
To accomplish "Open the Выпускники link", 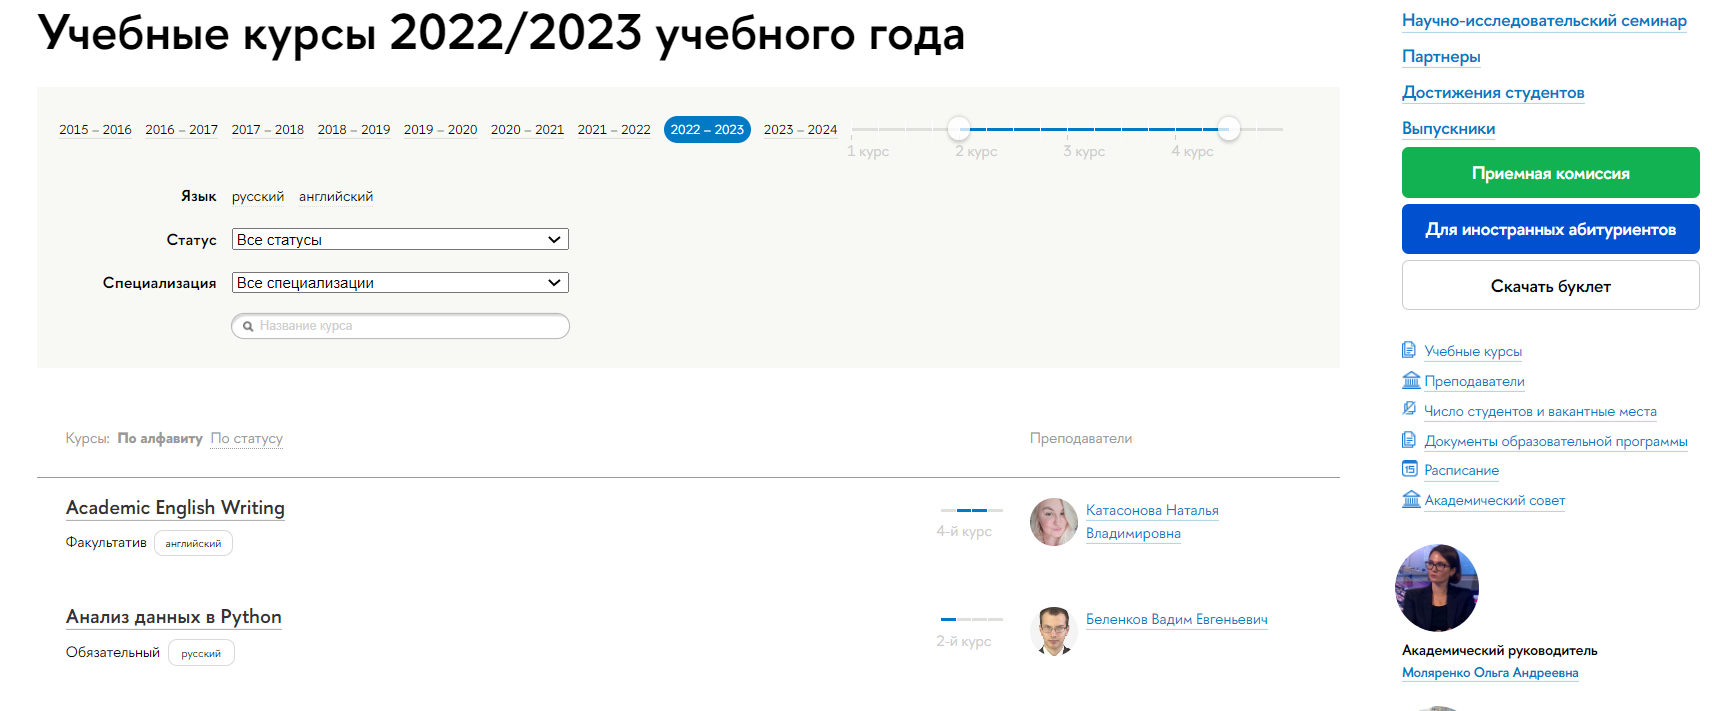I will (x=1448, y=129).
